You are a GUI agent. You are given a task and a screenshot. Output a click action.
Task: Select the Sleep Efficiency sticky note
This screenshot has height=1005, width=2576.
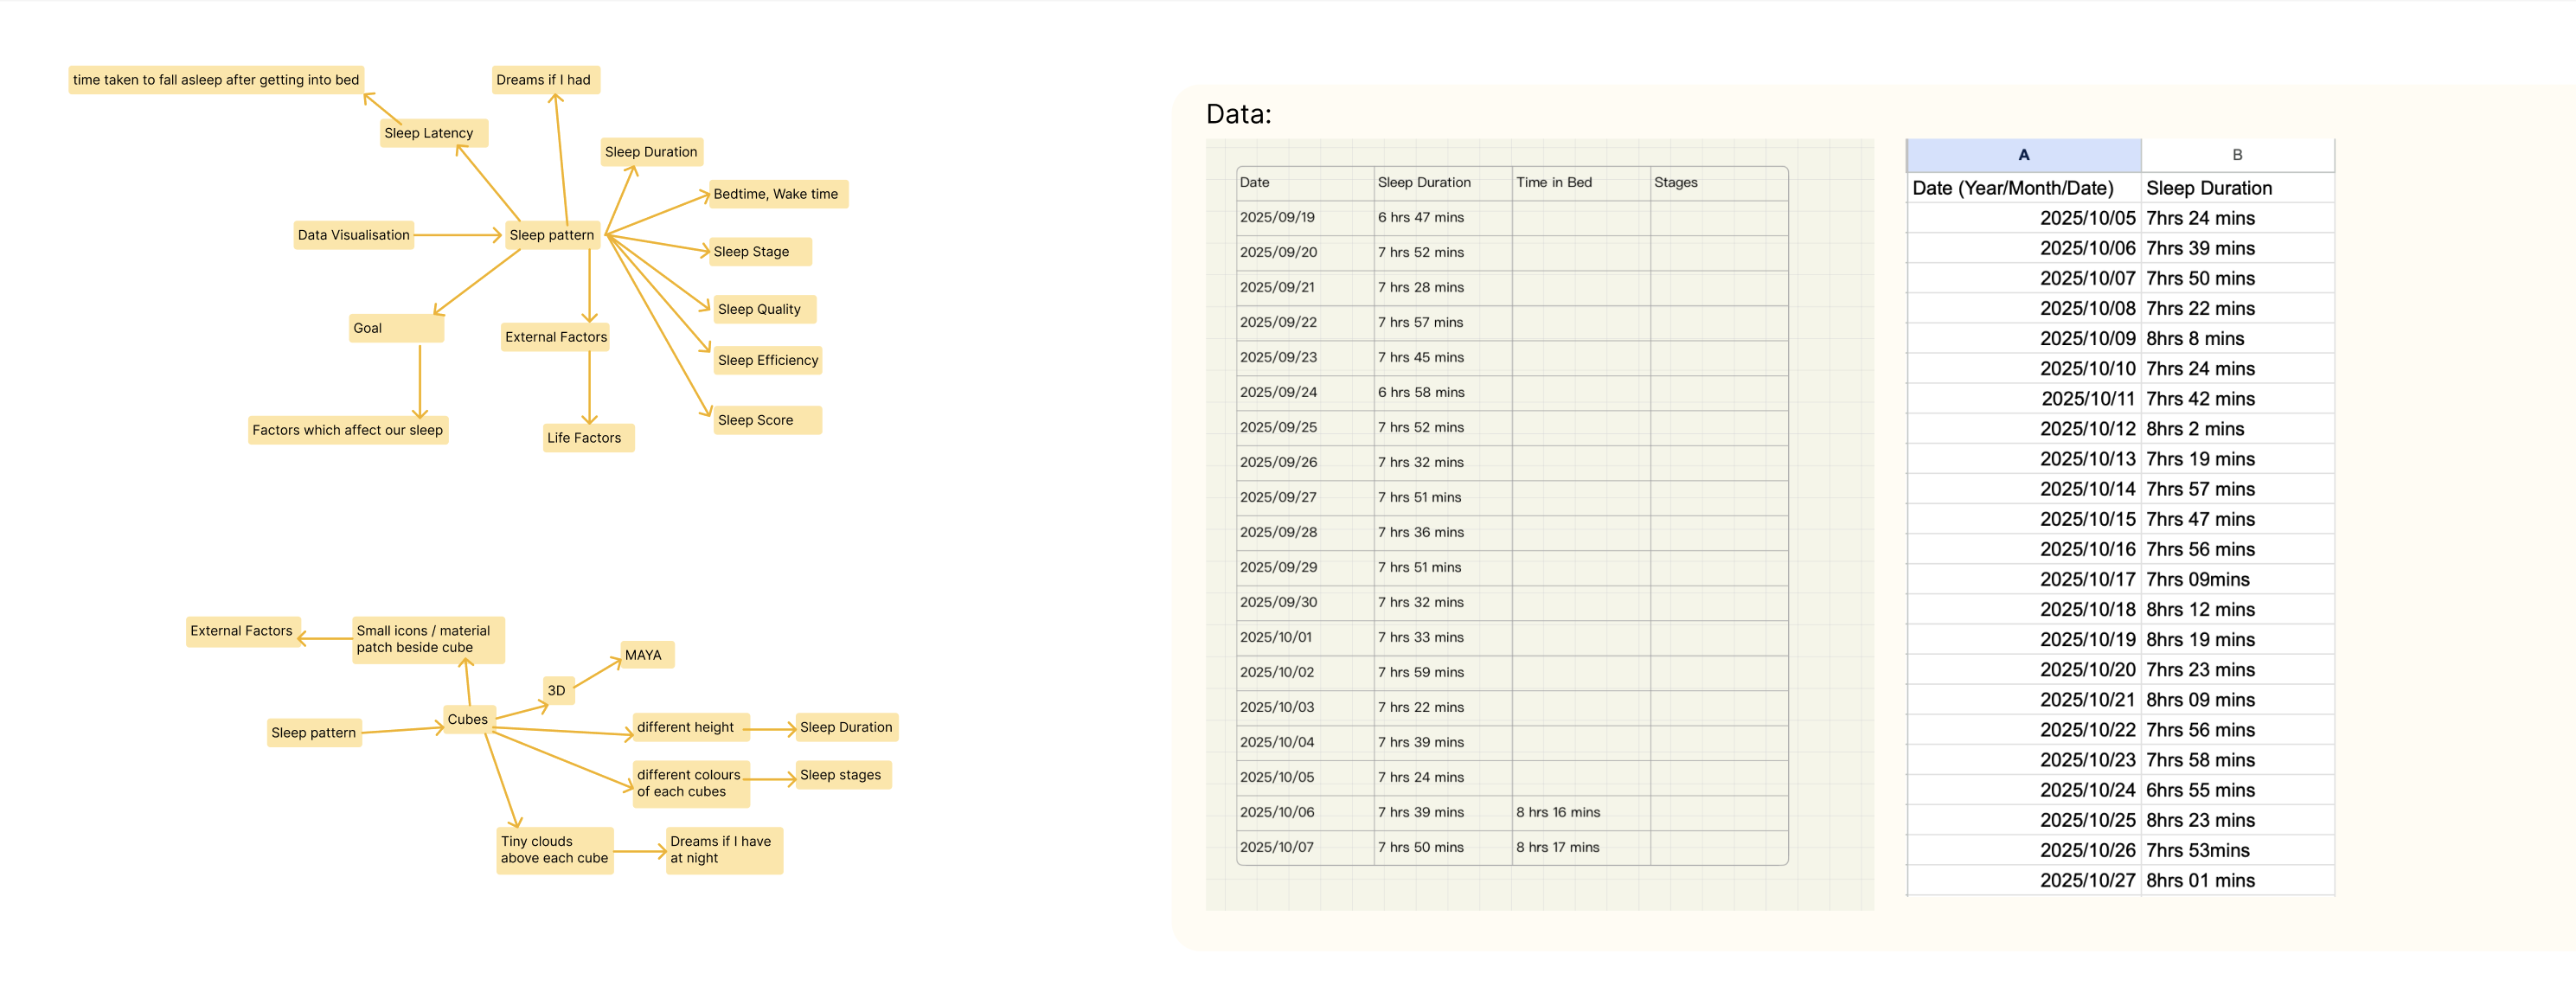coord(767,360)
